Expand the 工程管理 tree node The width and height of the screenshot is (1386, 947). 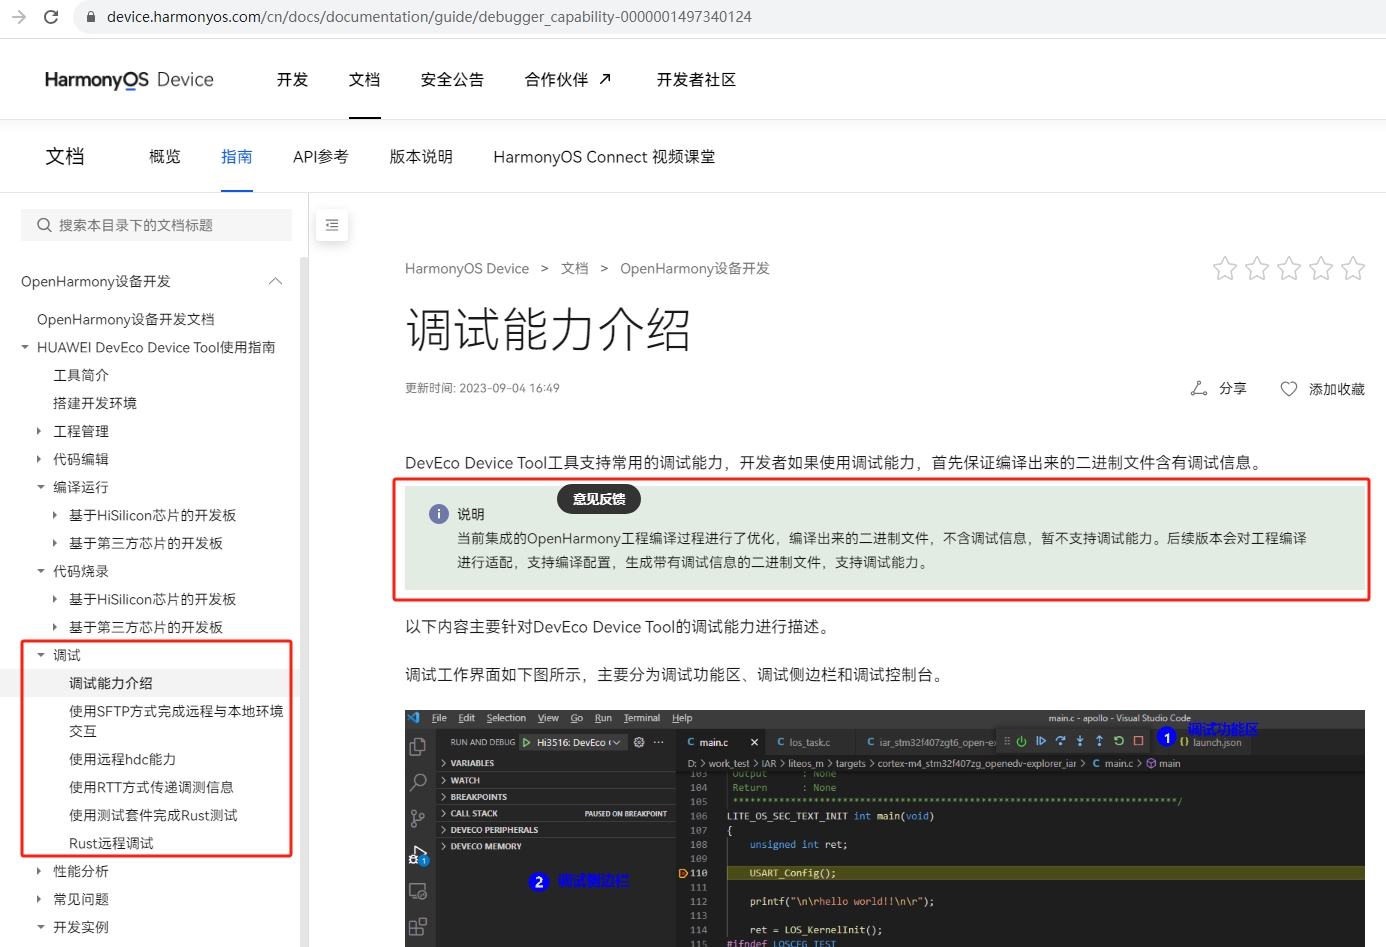(39, 431)
